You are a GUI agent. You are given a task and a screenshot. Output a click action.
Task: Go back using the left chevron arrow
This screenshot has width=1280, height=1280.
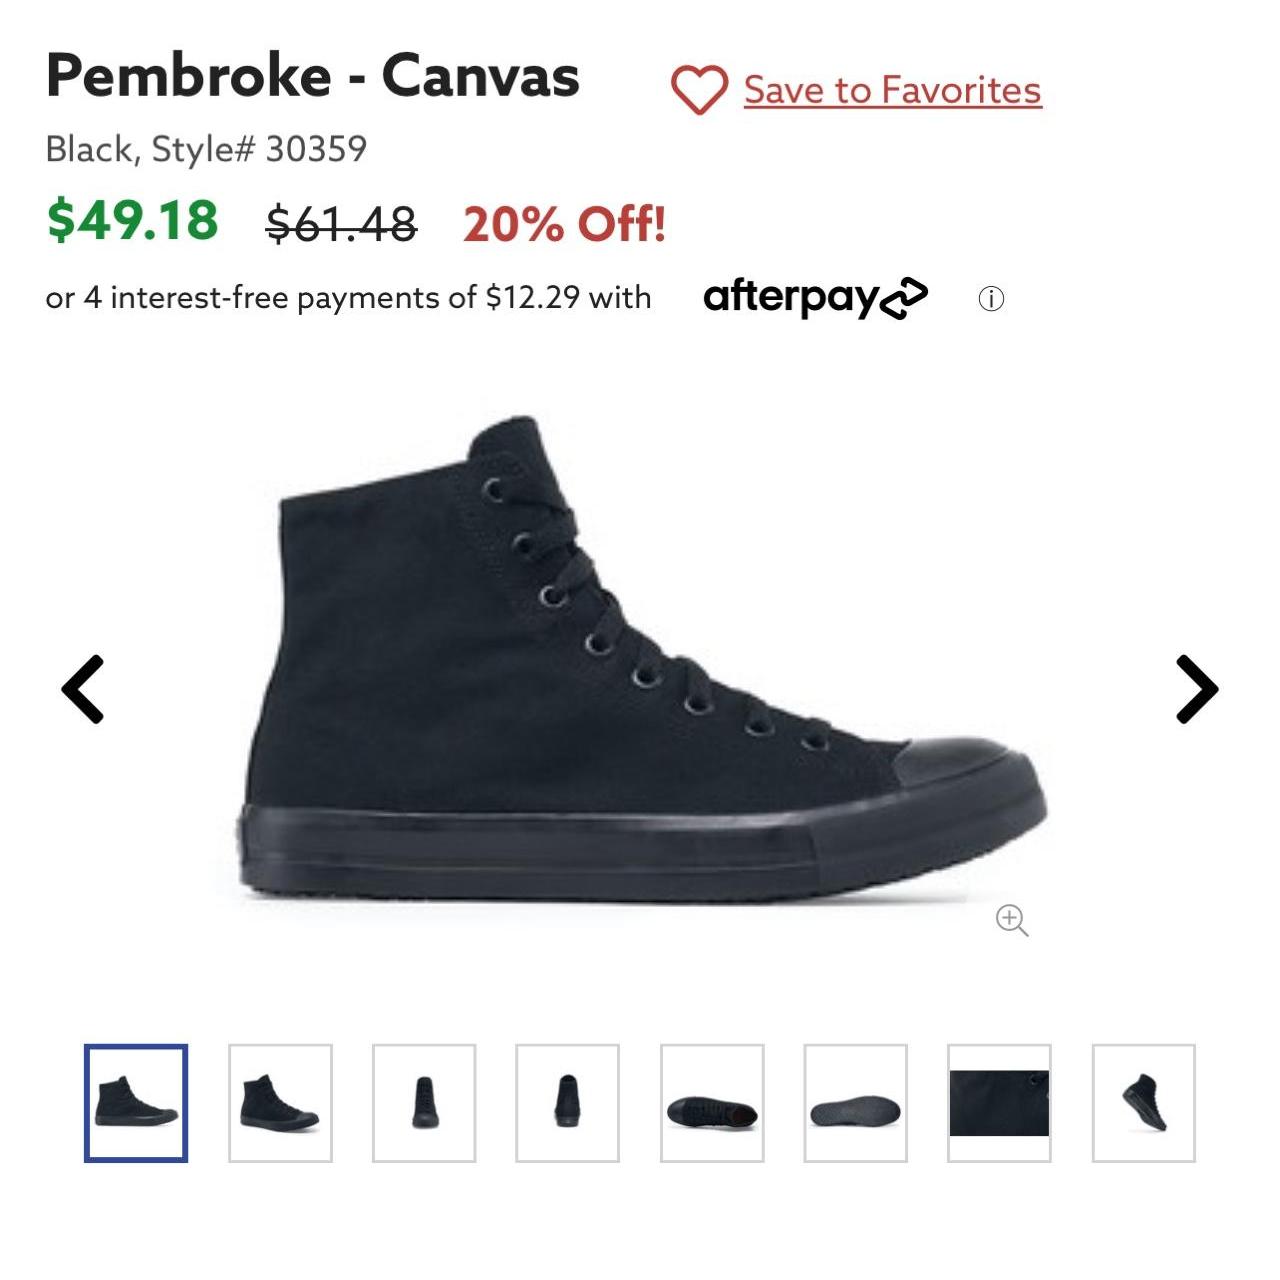click(x=84, y=690)
